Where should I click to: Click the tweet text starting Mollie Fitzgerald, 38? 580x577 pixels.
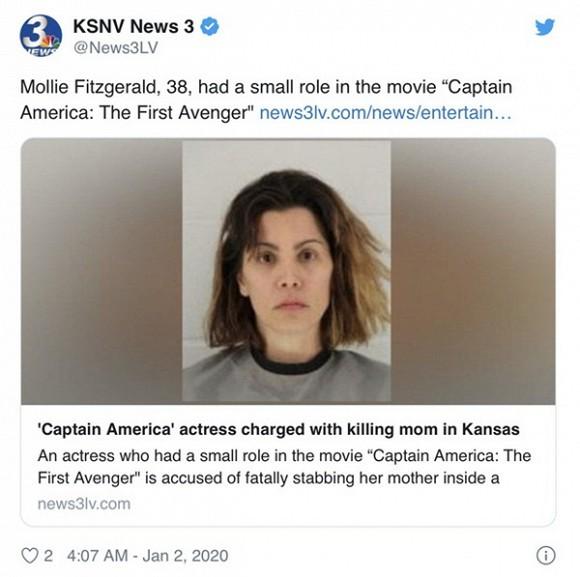click(x=266, y=100)
